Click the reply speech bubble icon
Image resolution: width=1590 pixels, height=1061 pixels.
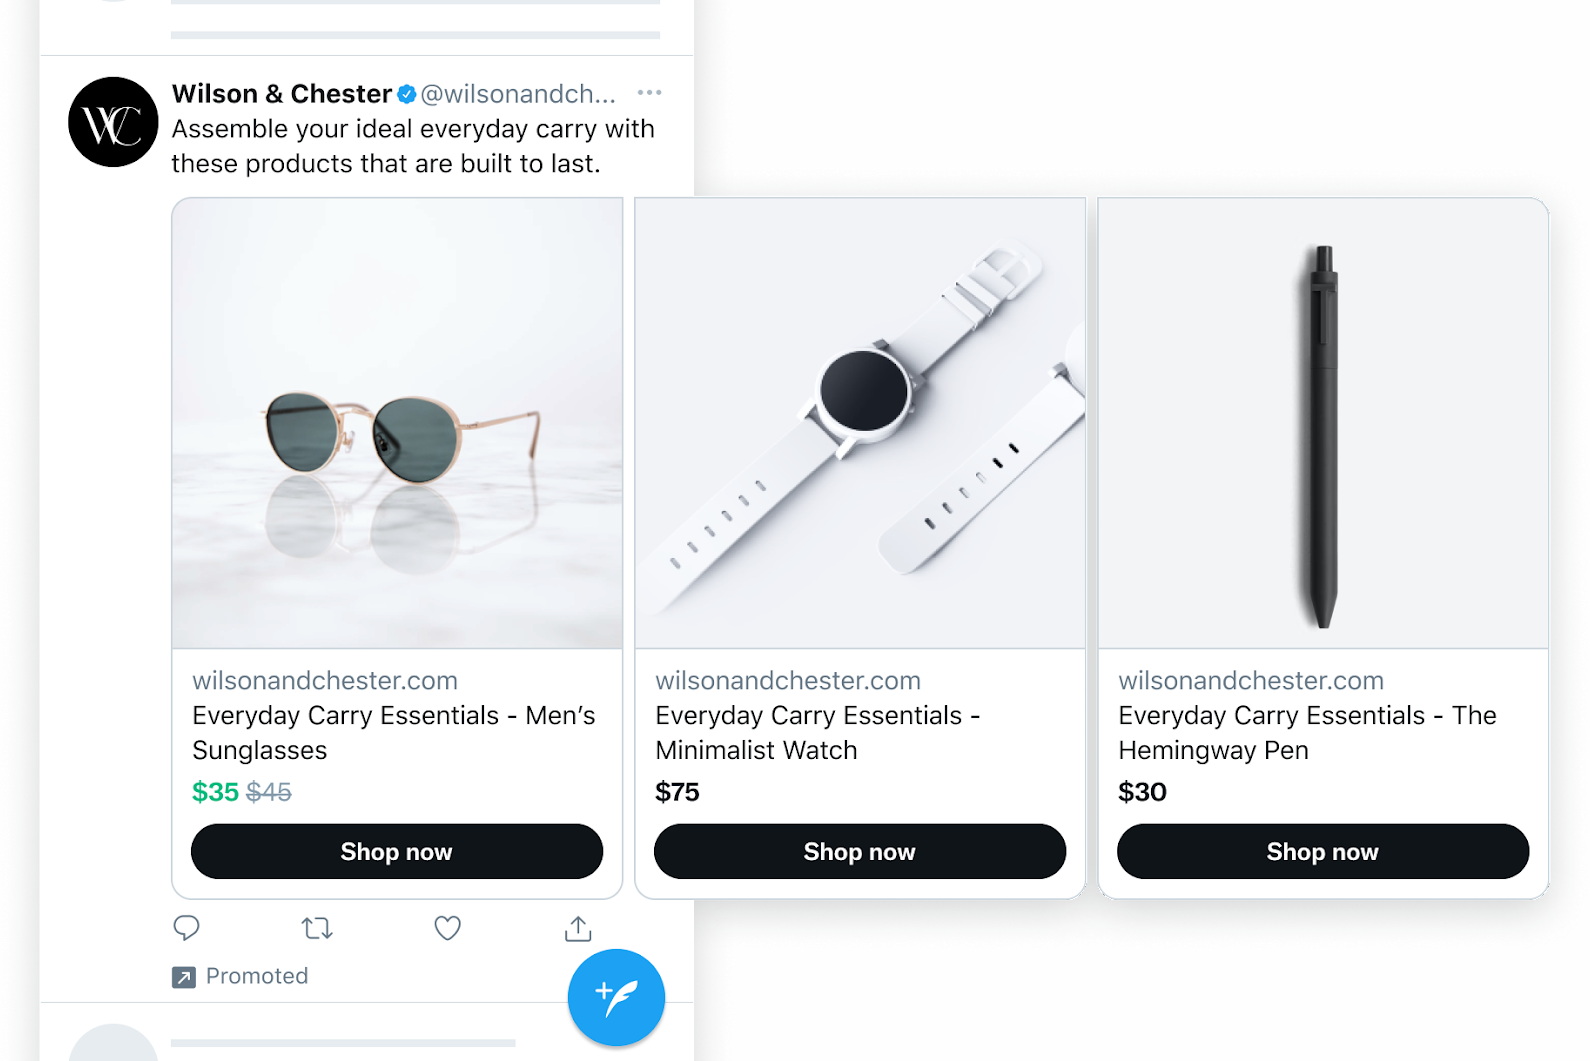(186, 928)
